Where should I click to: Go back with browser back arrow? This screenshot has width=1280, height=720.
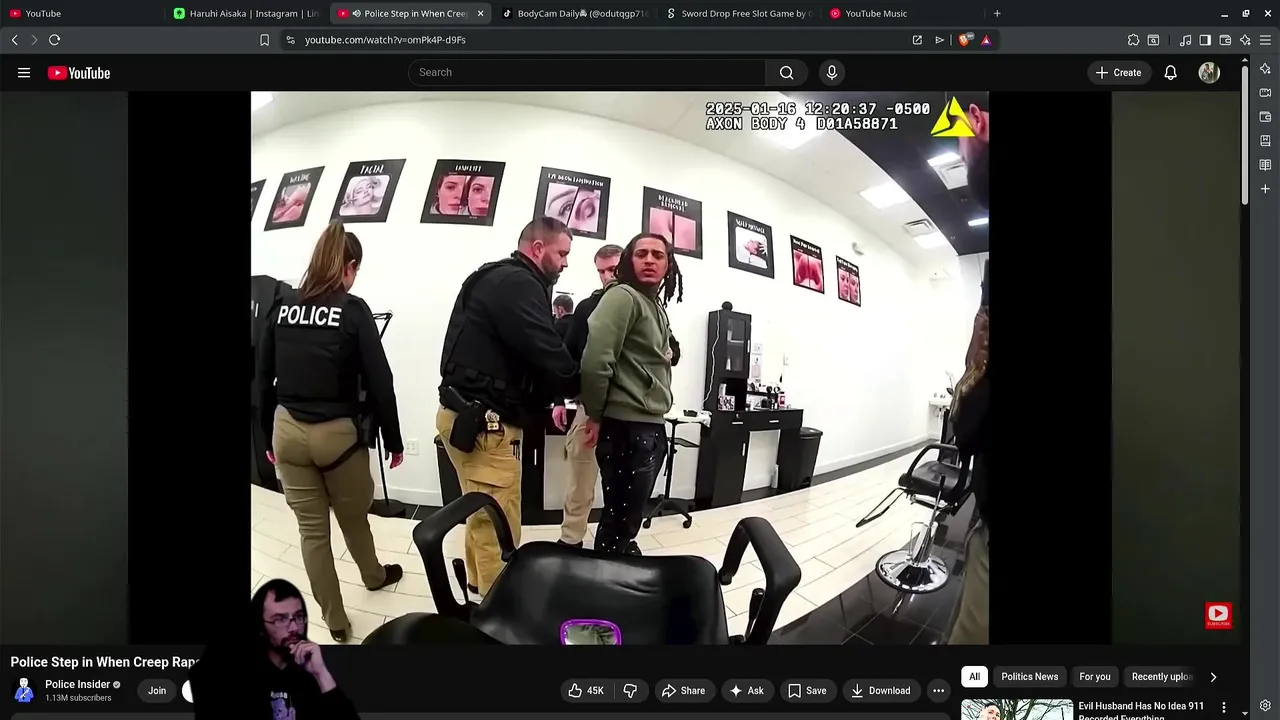14,40
